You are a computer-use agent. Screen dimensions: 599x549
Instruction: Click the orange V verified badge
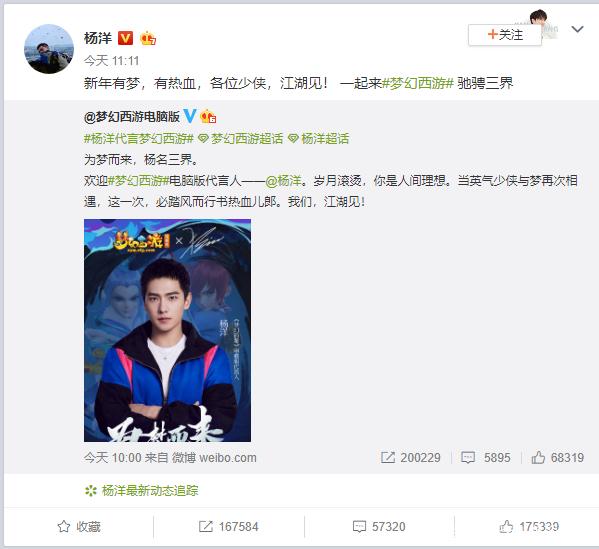click(x=125, y=38)
